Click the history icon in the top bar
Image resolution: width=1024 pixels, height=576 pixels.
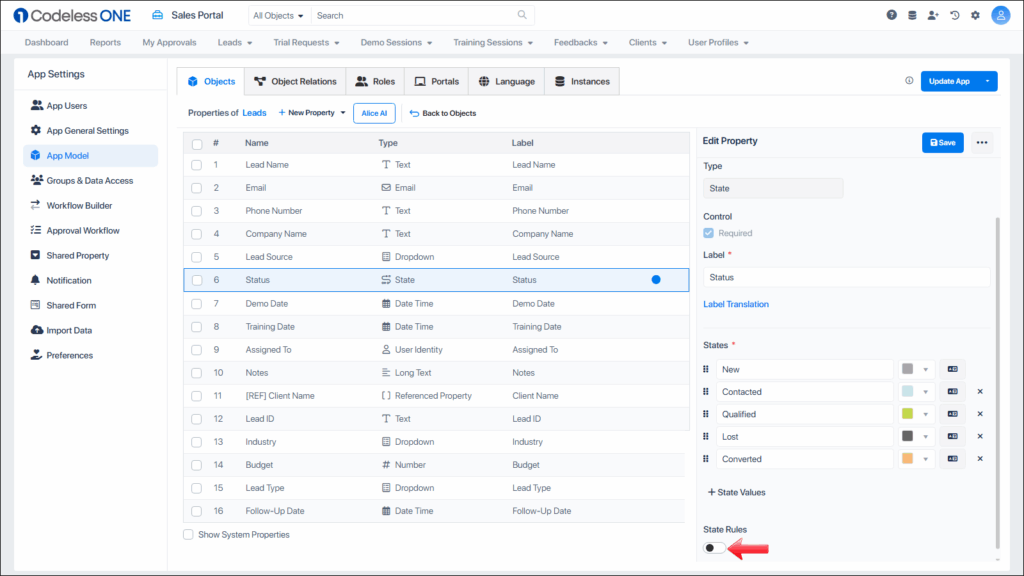pyautogui.click(x=954, y=14)
